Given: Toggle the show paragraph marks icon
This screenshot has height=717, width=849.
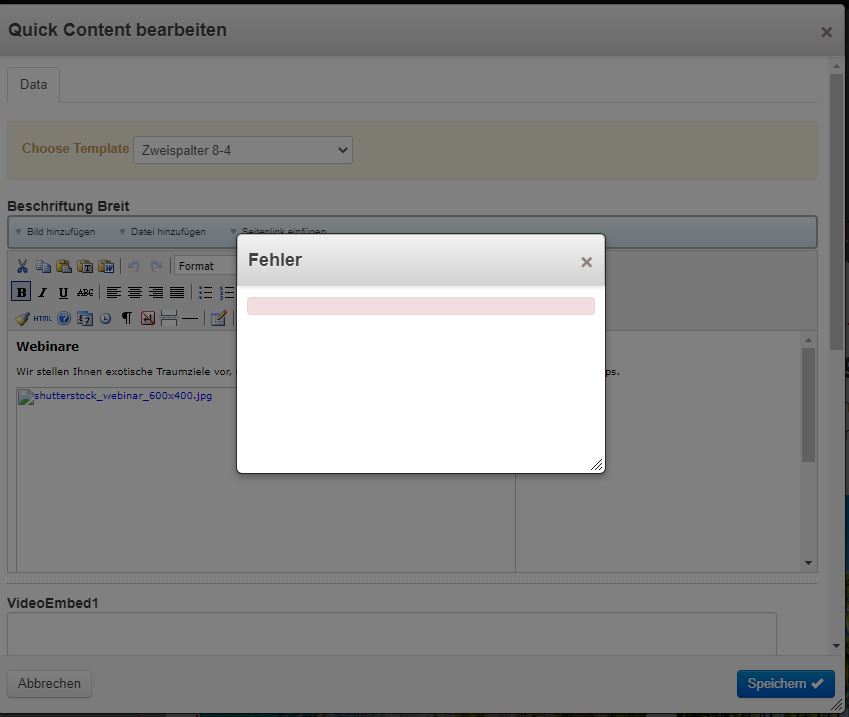Looking at the screenshot, I should [x=126, y=319].
